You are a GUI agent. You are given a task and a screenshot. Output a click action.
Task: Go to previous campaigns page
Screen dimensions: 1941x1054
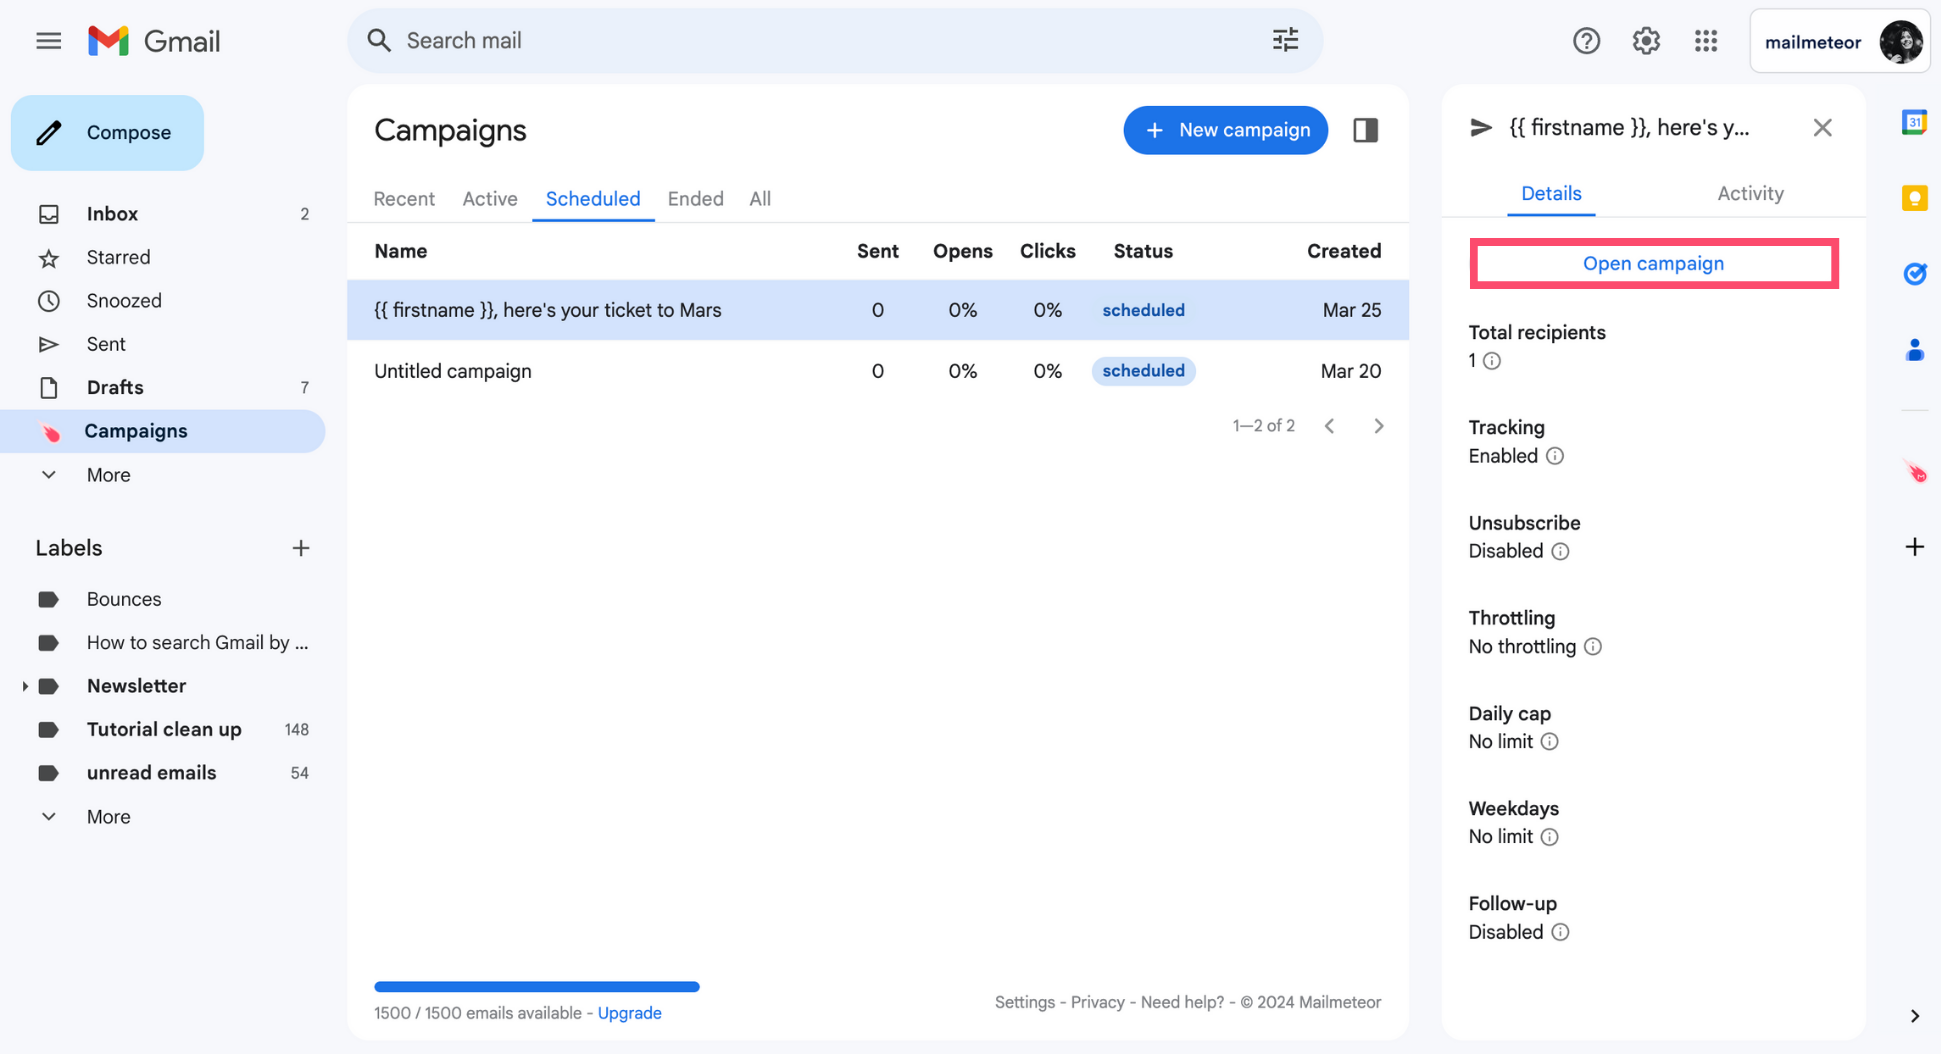[1329, 426]
